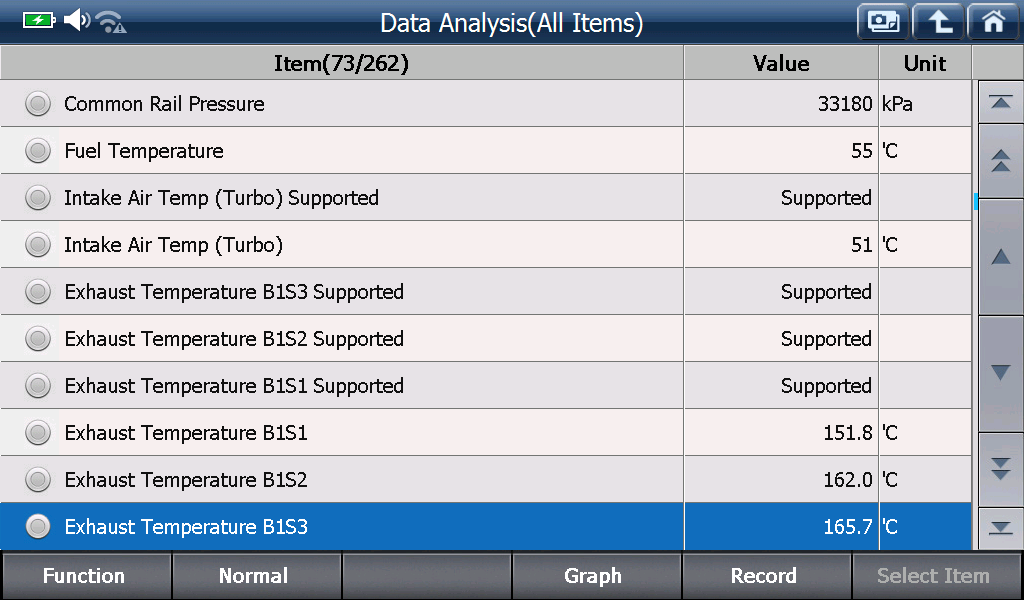Toggle the Exhaust Temperature B1S2 radio button
The height and width of the screenshot is (600, 1024).
[x=38, y=480]
